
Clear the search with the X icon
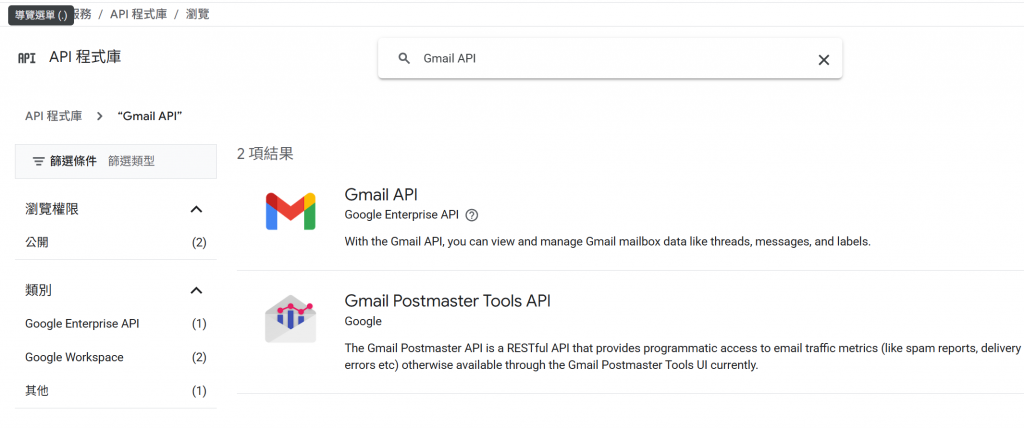(x=824, y=60)
